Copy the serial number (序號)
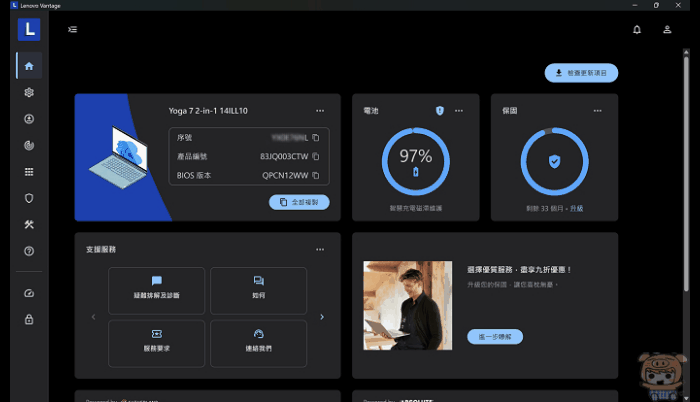 316,138
